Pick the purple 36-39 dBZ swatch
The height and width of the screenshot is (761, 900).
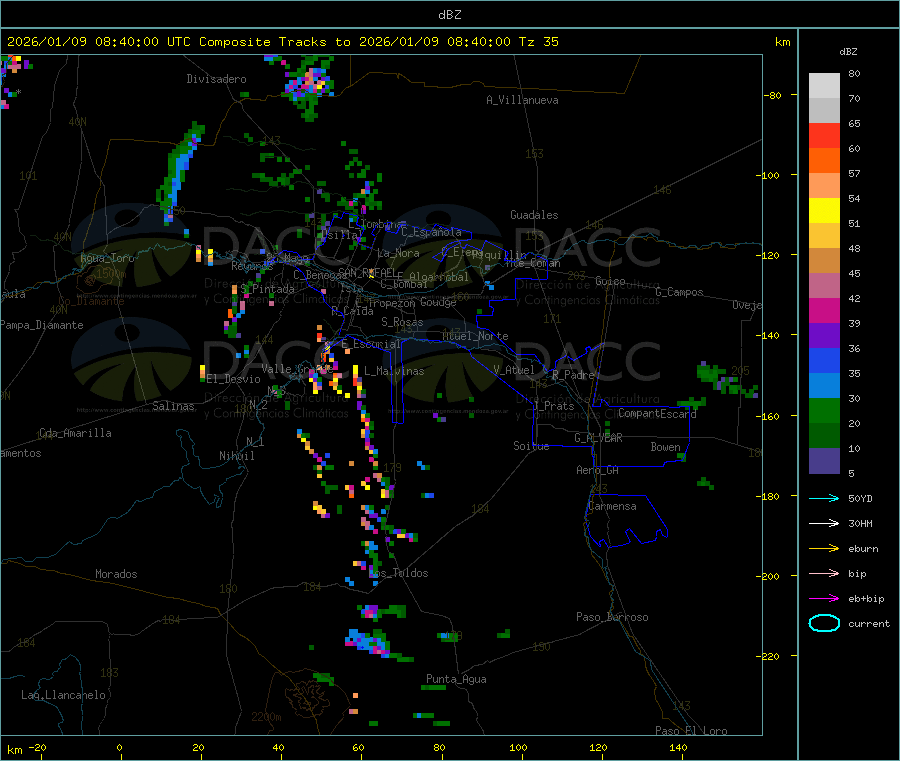click(824, 336)
